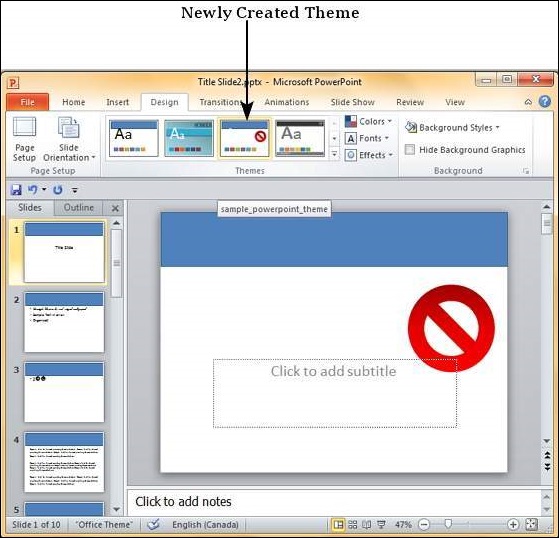
Task: Switch to Reading view icon
Action: tap(366, 524)
